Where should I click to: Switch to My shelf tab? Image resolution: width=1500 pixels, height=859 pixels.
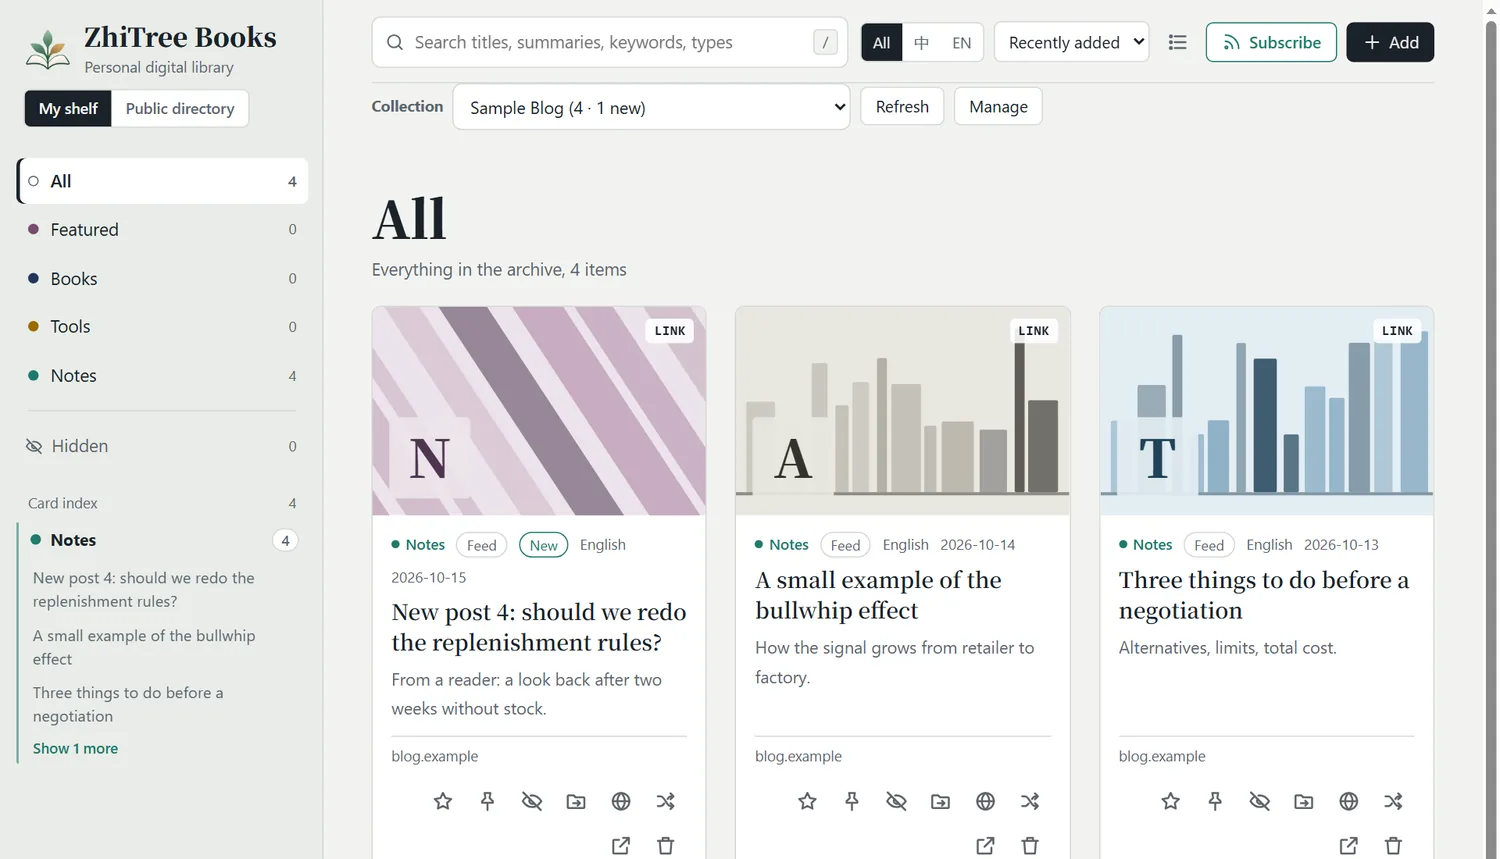[x=68, y=108]
